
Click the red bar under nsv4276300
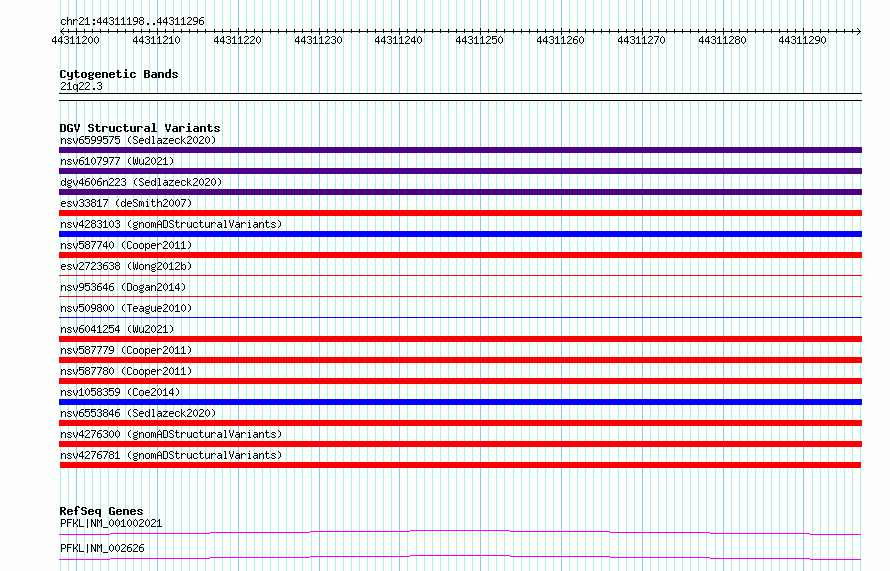pyautogui.click(x=460, y=444)
